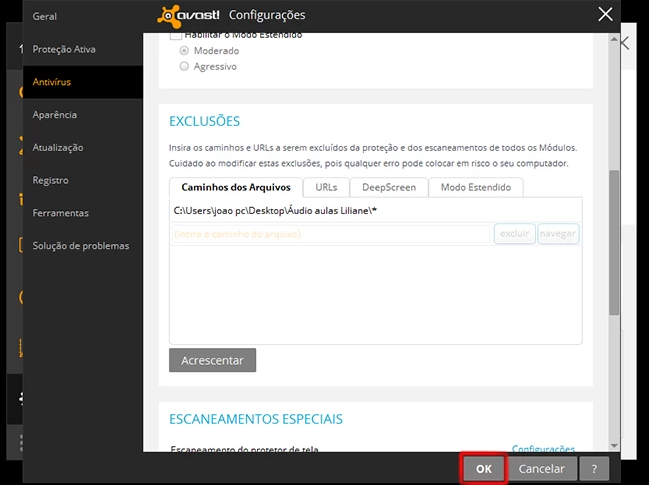
Task: Open help with the question mark button
Action: click(594, 469)
